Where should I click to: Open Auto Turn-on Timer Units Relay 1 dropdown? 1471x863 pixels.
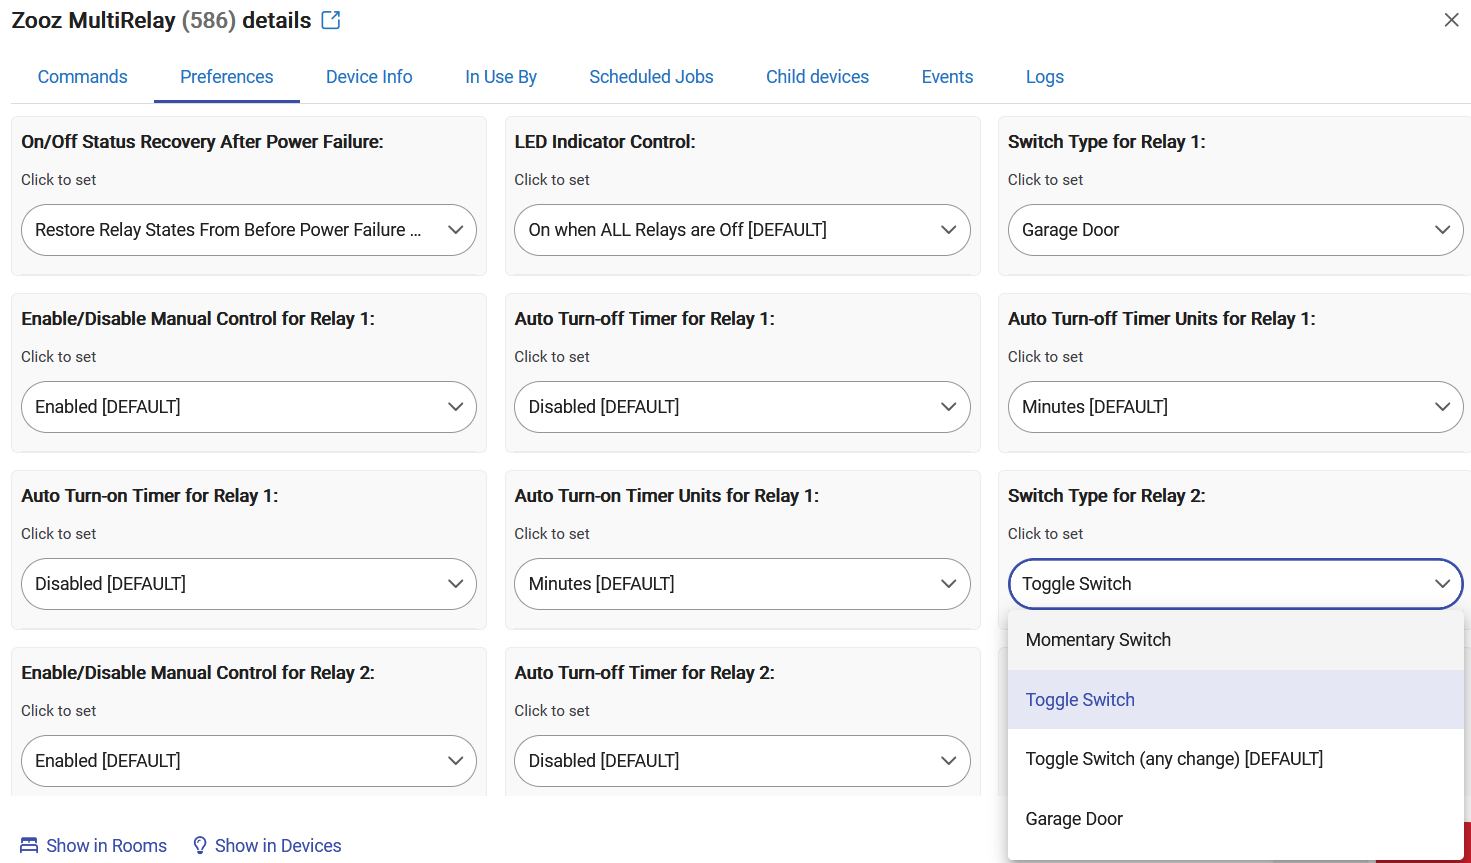point(742,584)
